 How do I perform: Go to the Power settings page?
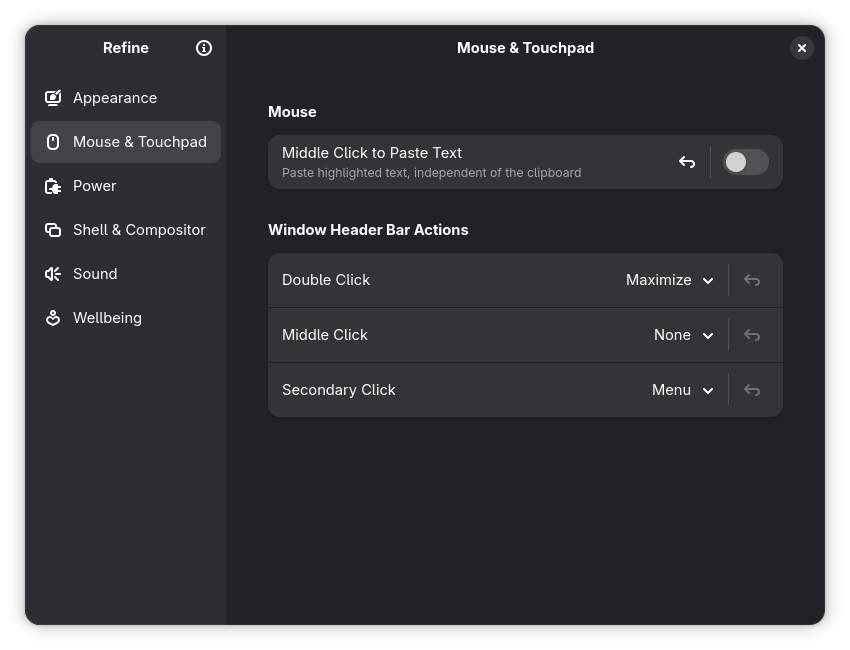(95, 186)
